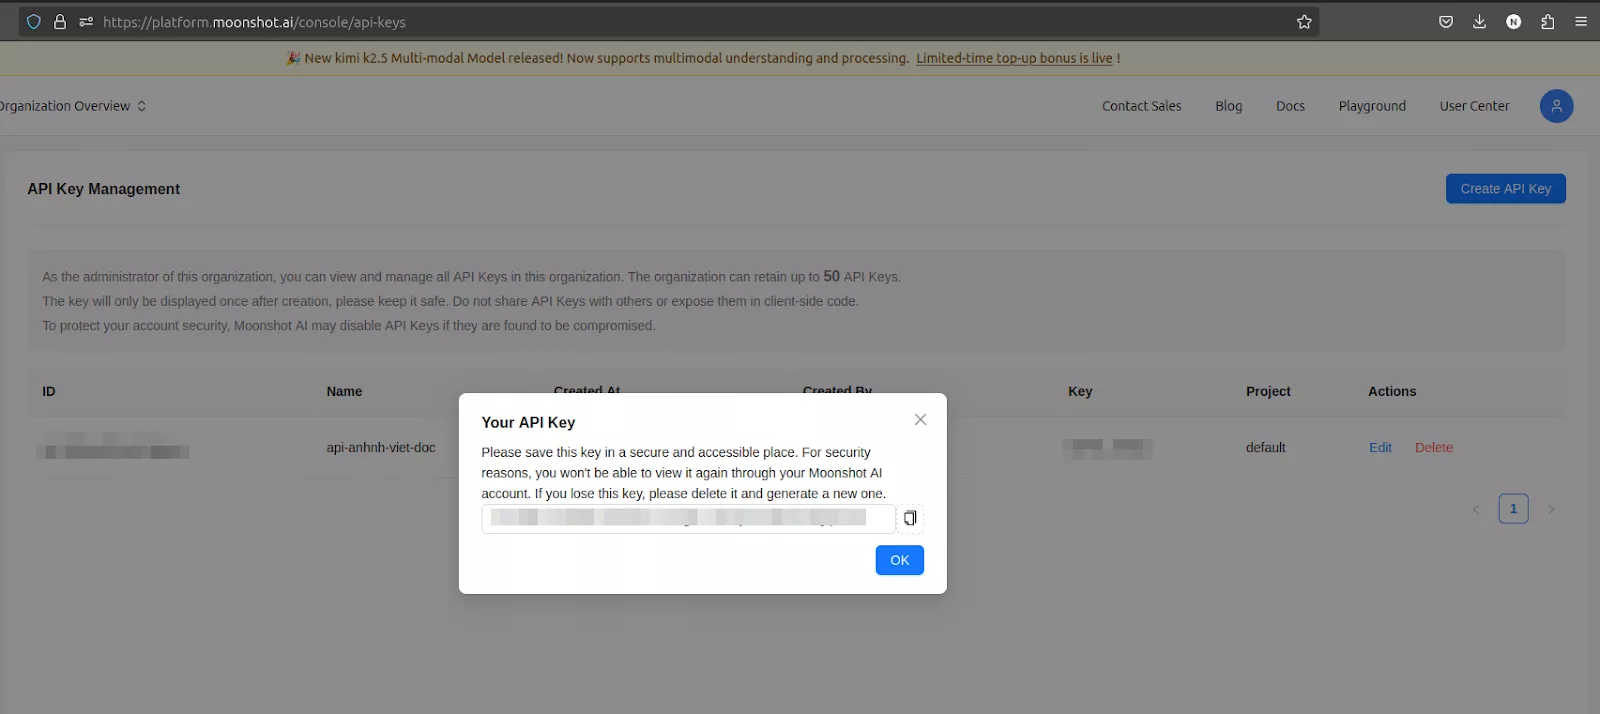Go to the next page arrow
The image size is (1600, 714).
tap(1551, 509)
